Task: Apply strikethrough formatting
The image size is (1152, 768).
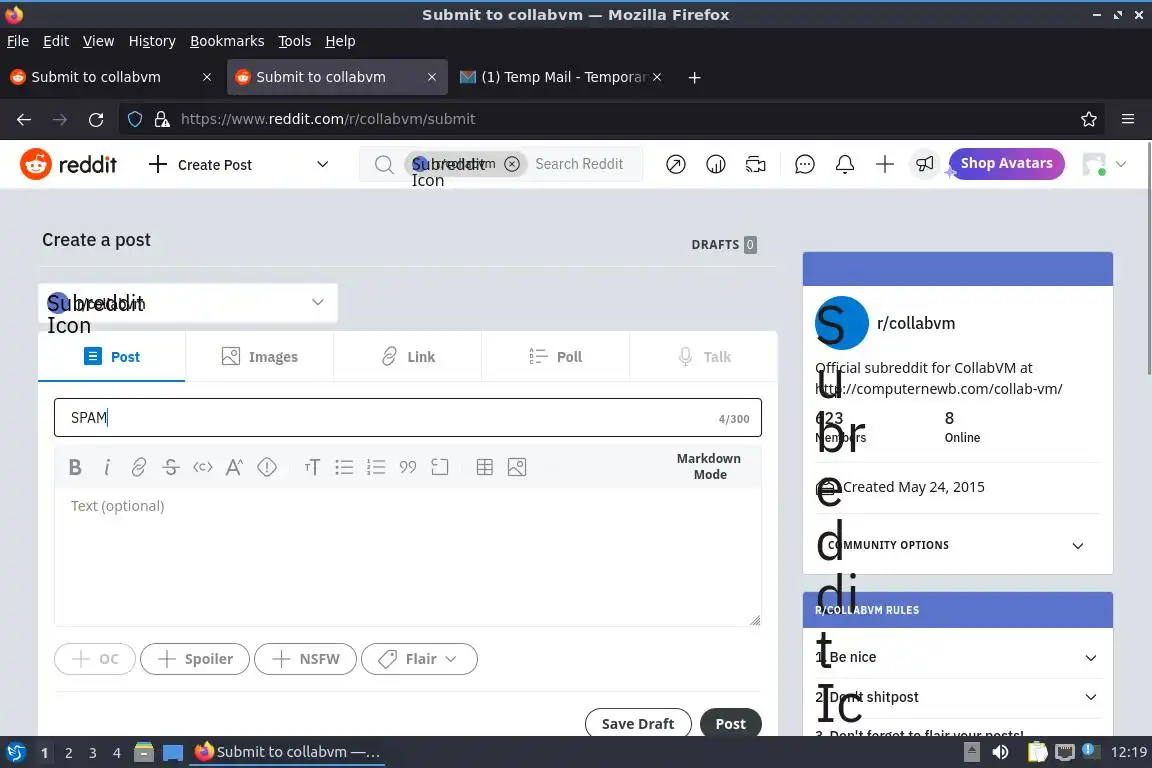Action: (x=170, y=467)
